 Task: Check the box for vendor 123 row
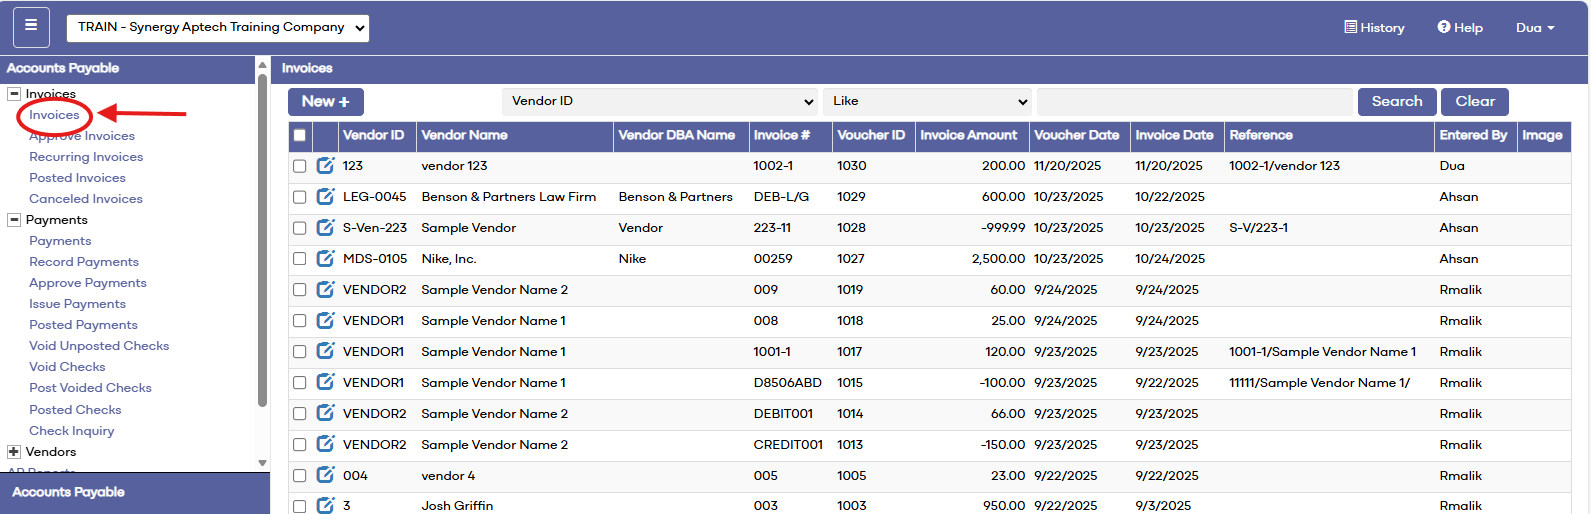coord(300,166)
